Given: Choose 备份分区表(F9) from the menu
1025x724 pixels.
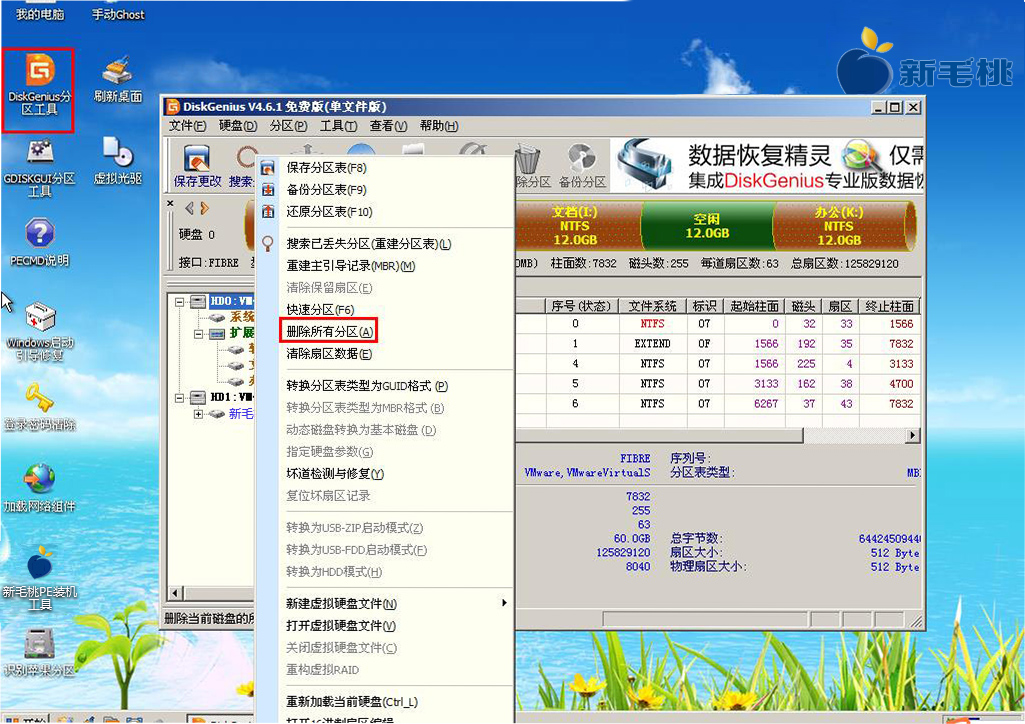Looking at the screenshot, I should click(x=386, y=189).
